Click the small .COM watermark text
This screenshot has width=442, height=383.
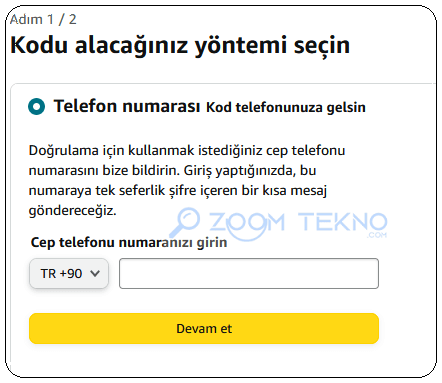pyautogui.click(x=377, y=235)
